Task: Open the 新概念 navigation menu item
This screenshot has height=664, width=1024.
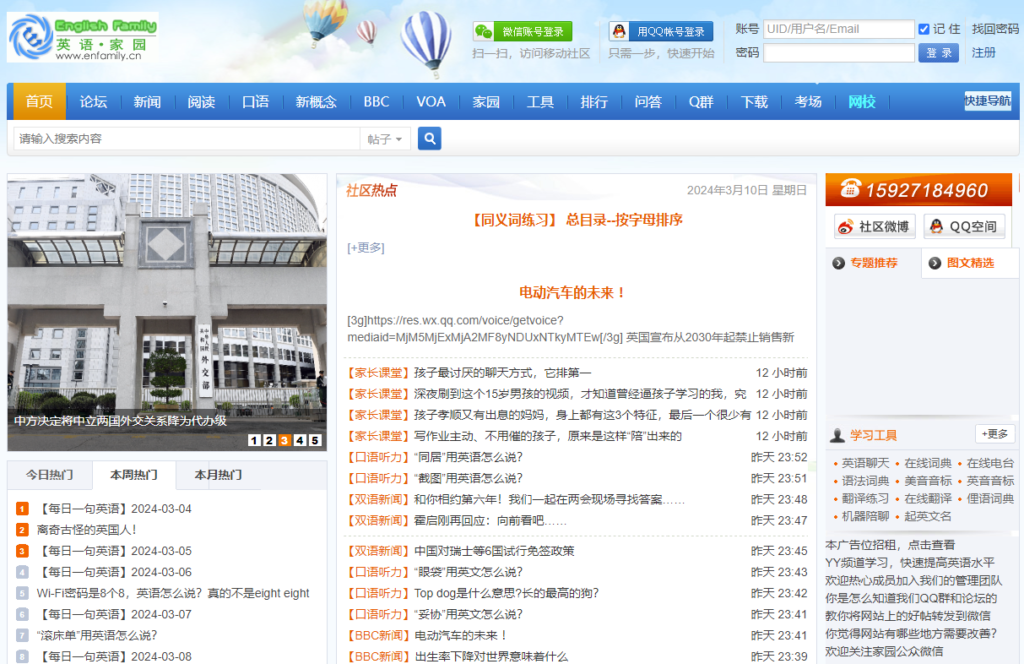Action: pos(316,102)
